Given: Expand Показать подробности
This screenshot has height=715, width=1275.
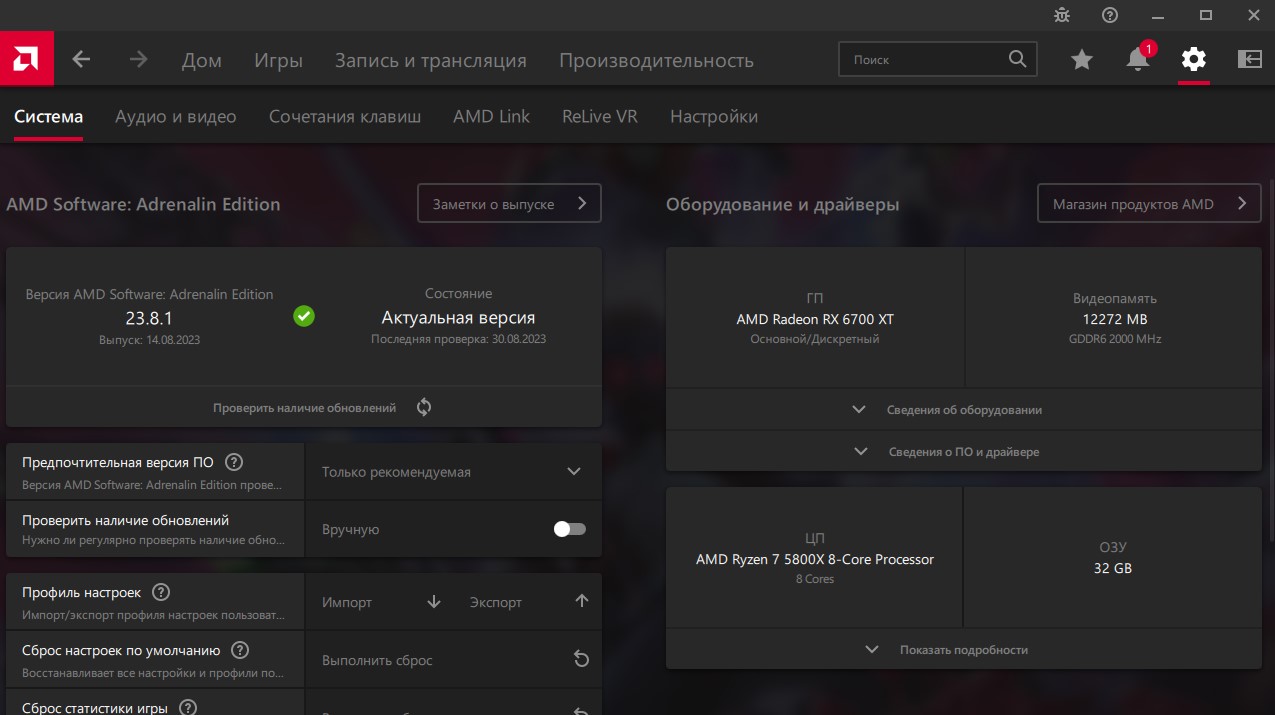Looking at the screenshot, I should 964,649.
